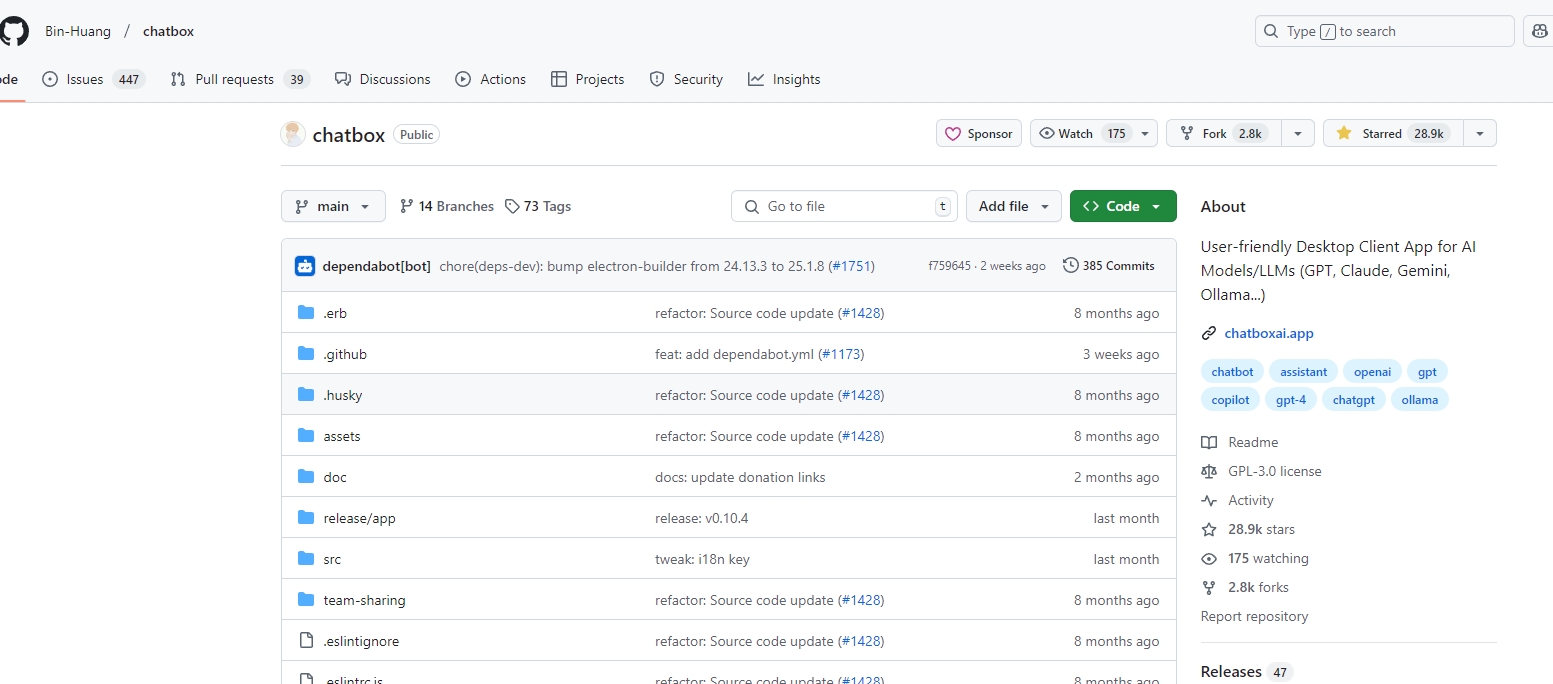Open the 'tweak: i18n key' commit message
Screen dimensions: 1553x684
(x=702, y=559)
